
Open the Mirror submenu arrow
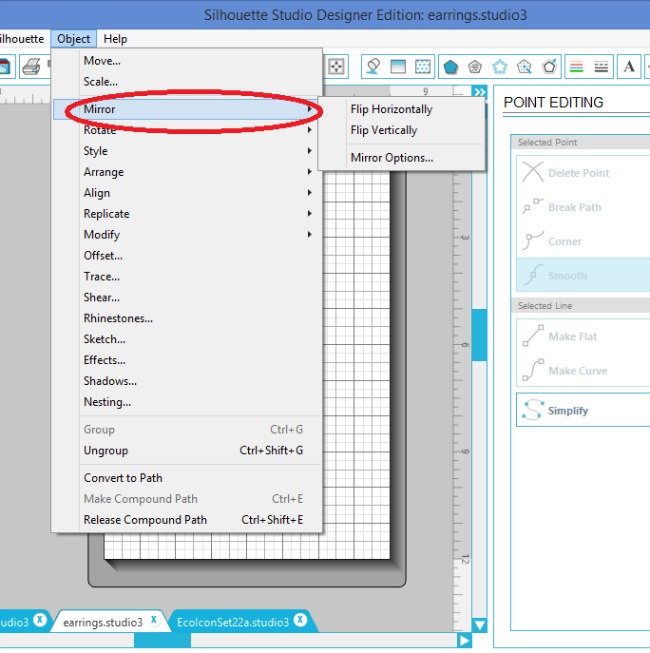coord(309,109)
